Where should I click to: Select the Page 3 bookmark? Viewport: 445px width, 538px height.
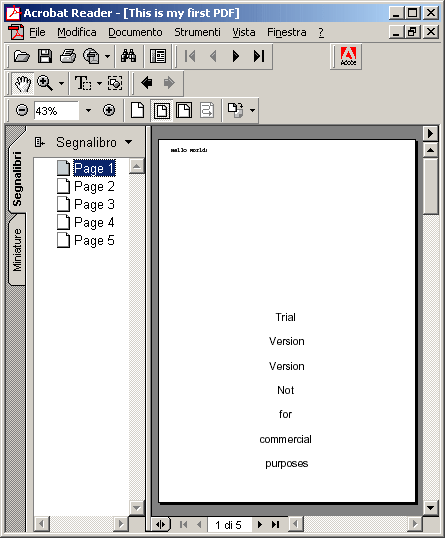(x=94, y=204)
